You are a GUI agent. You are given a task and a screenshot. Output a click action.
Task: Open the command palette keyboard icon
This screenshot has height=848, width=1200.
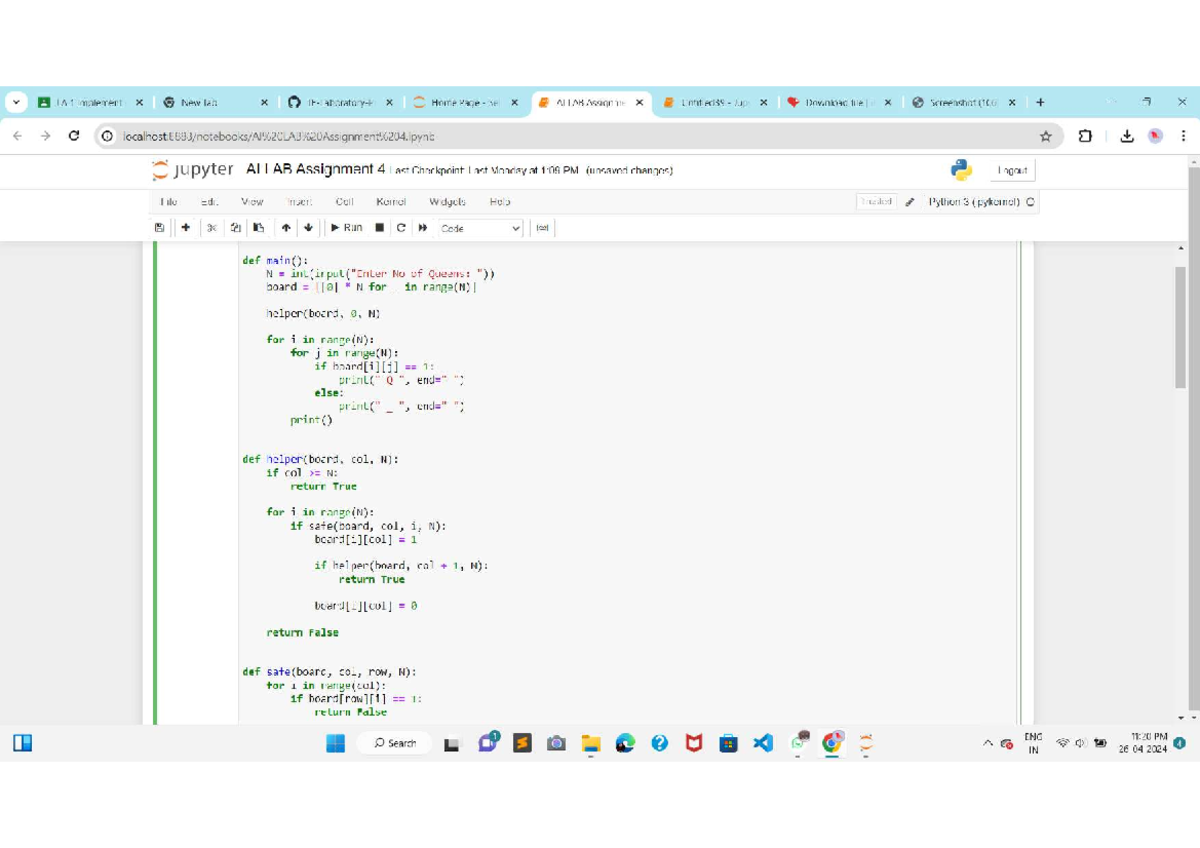click(542, 228)
